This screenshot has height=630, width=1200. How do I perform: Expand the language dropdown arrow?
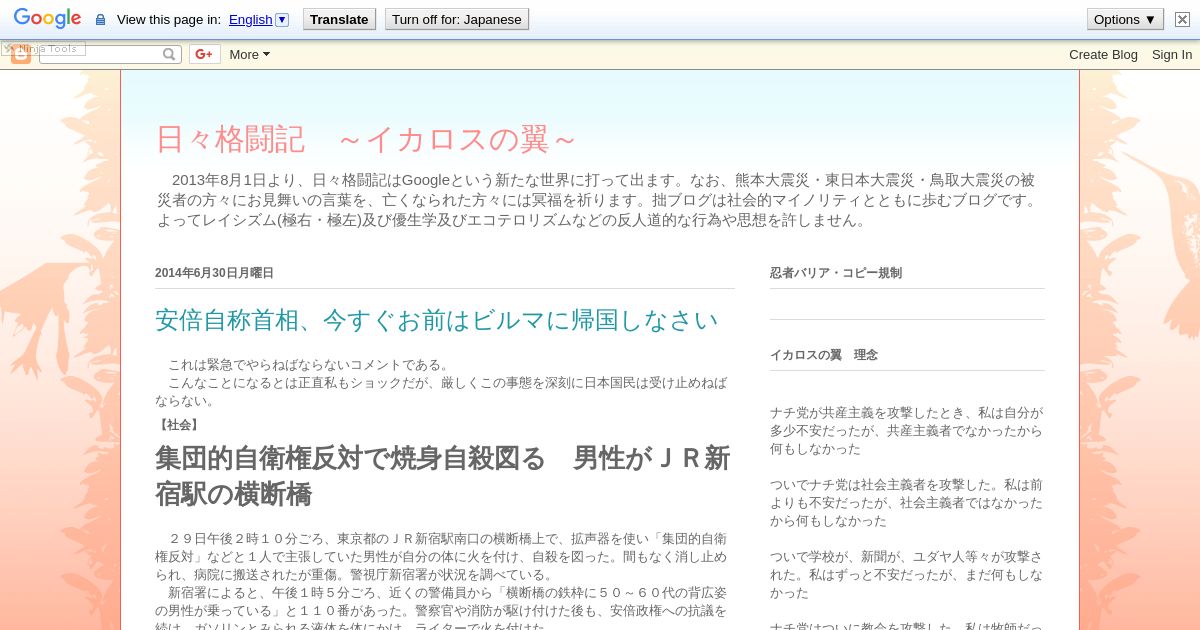pyautogui.click(x=282, y=19)
